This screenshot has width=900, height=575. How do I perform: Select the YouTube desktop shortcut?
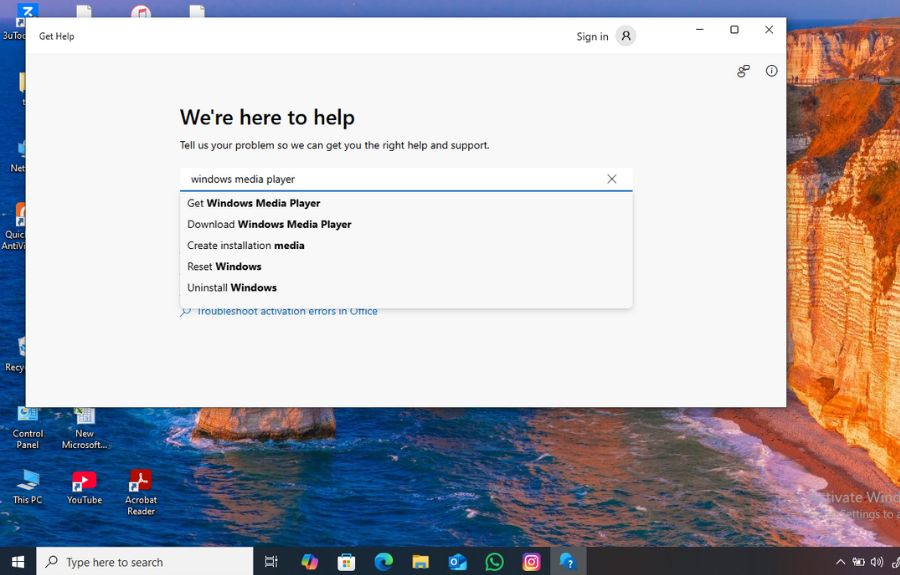point(84,487)
